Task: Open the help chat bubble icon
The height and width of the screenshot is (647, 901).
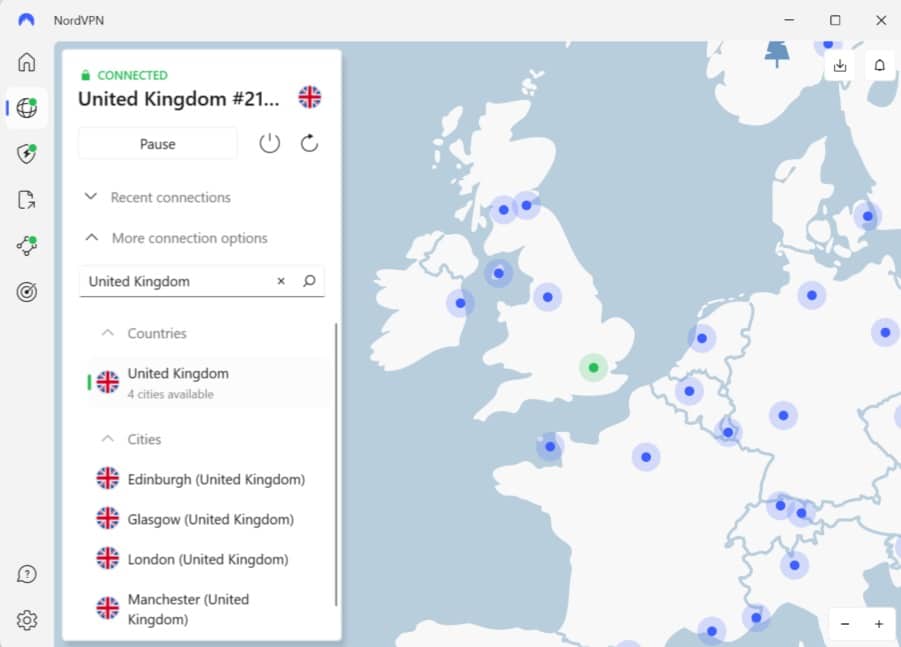Action: tap(26, 574)
